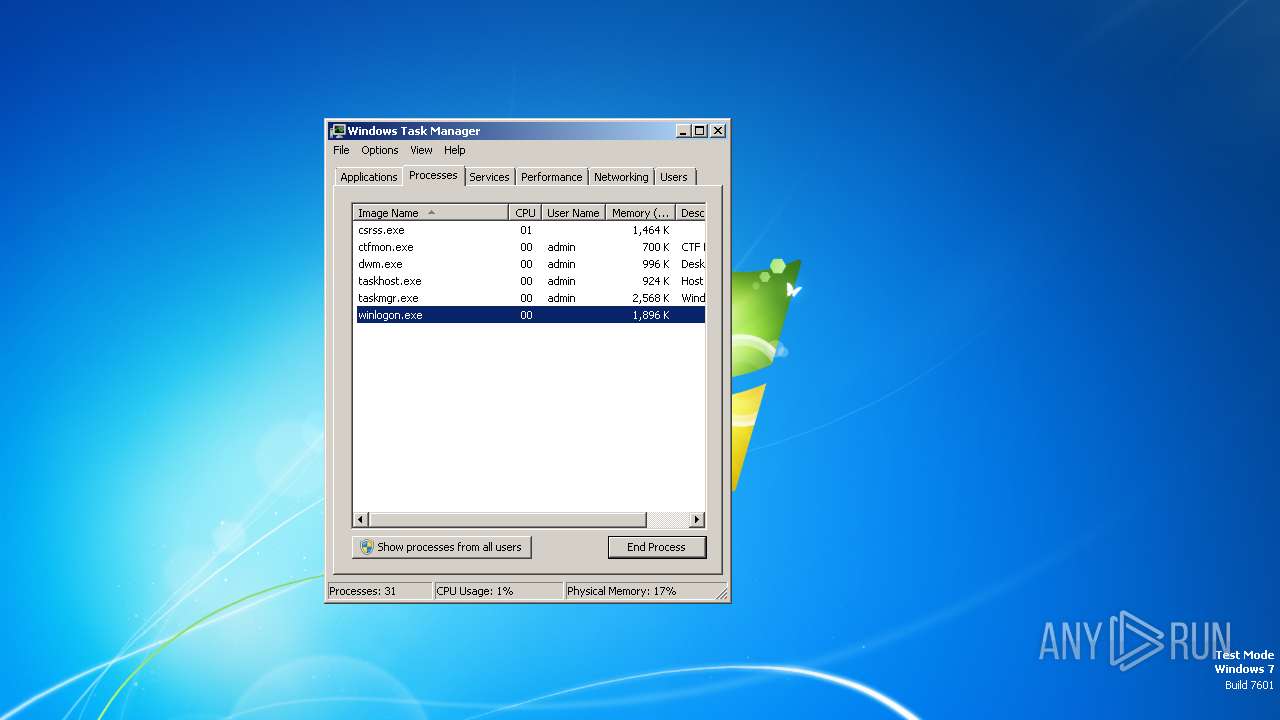The width and height of the screenshot is (1280, 720).
Task: Click the End Process button
Action: point(657,547)
